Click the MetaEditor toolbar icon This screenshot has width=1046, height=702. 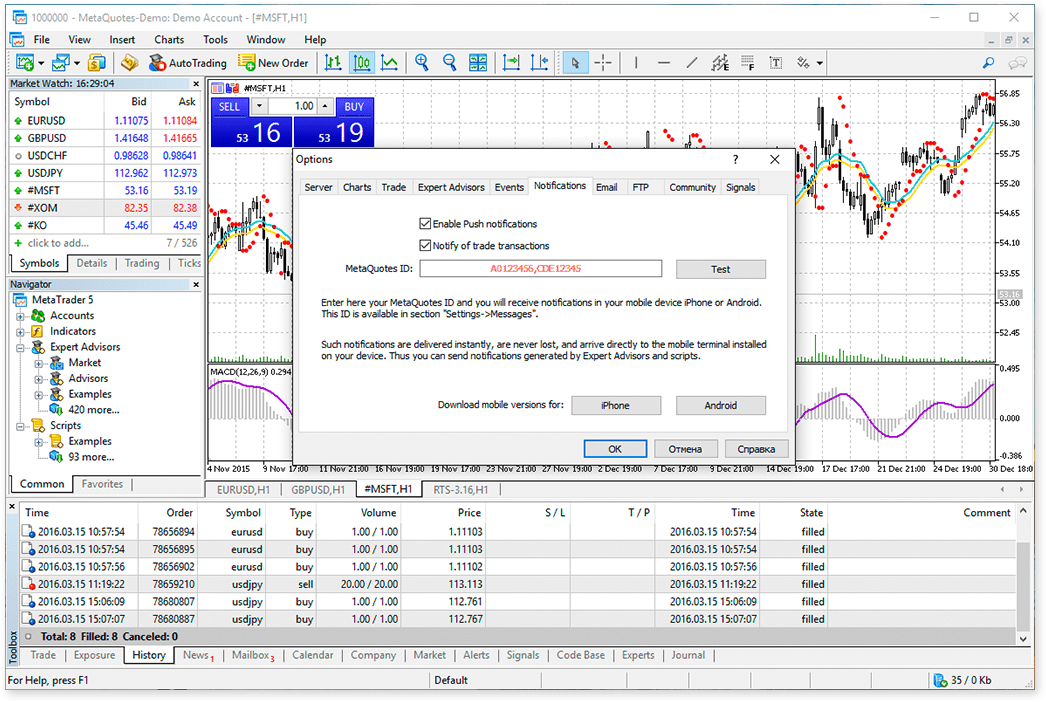[129, 63]
